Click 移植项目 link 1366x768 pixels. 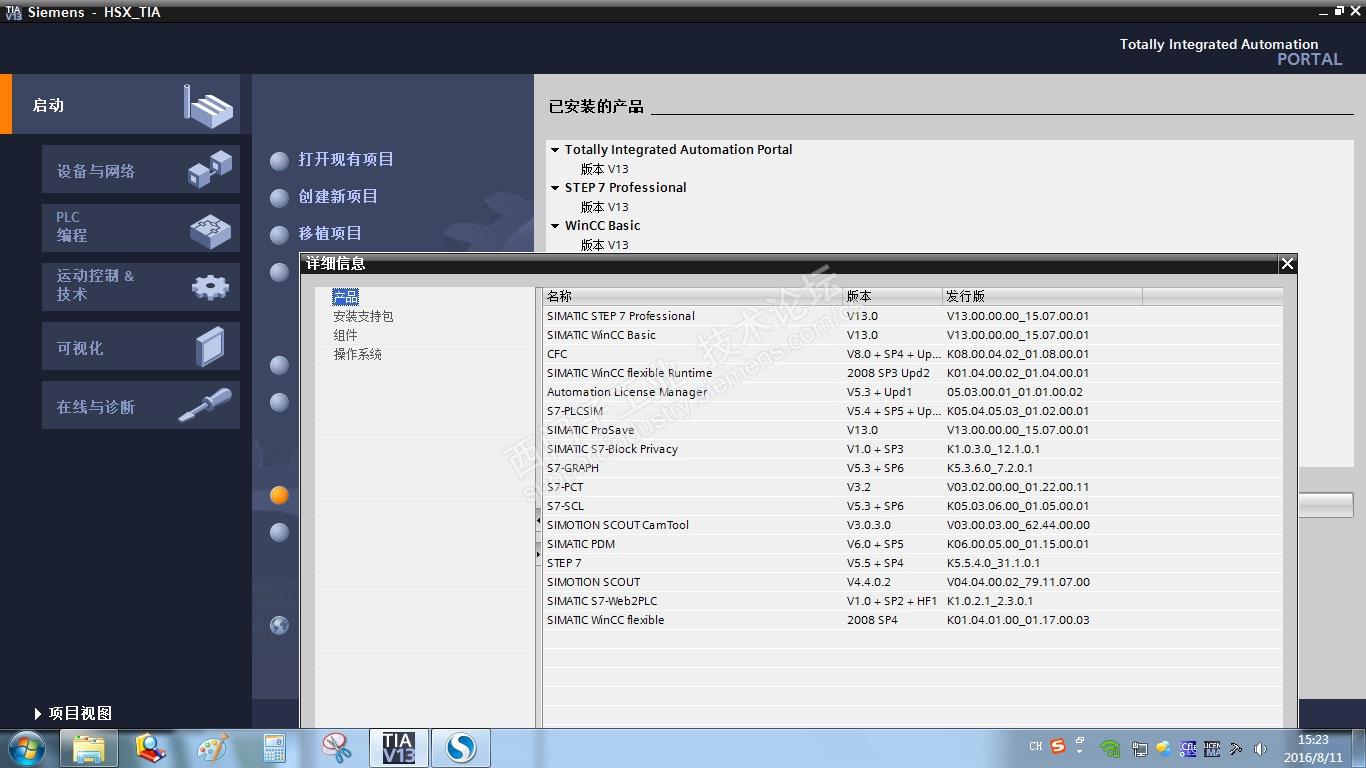(x=330, y=234)
